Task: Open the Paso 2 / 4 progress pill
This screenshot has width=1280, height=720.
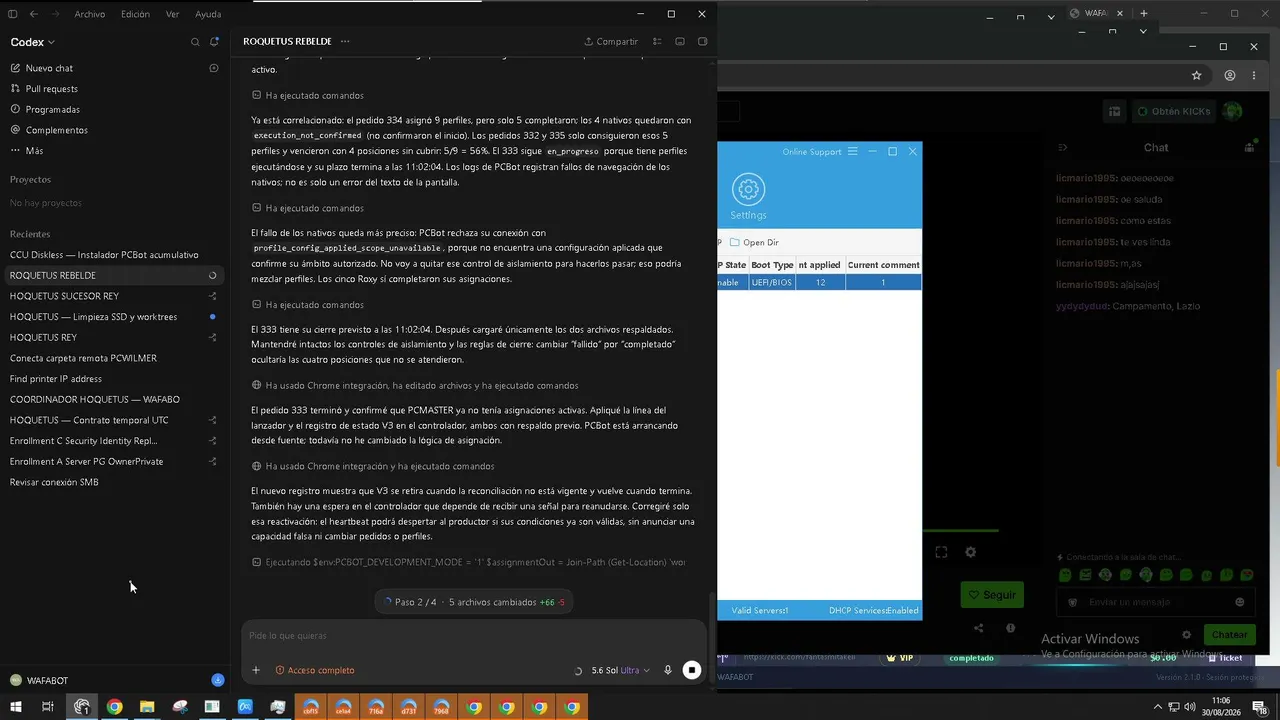Action: click(x=475, y=602)
